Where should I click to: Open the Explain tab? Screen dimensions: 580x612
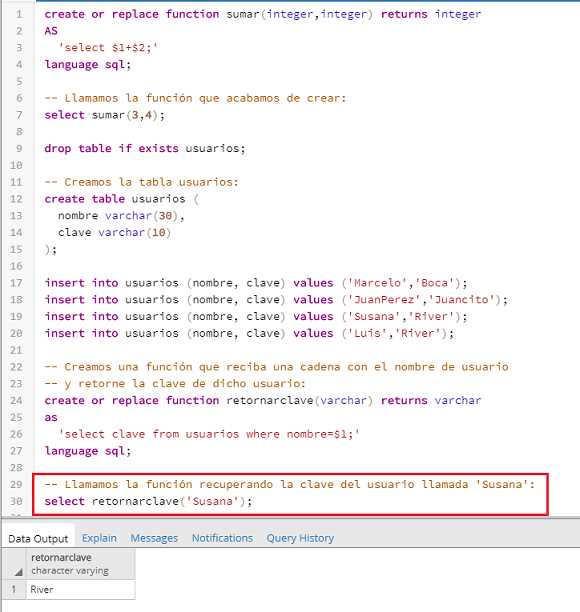[x=99, y=538]
